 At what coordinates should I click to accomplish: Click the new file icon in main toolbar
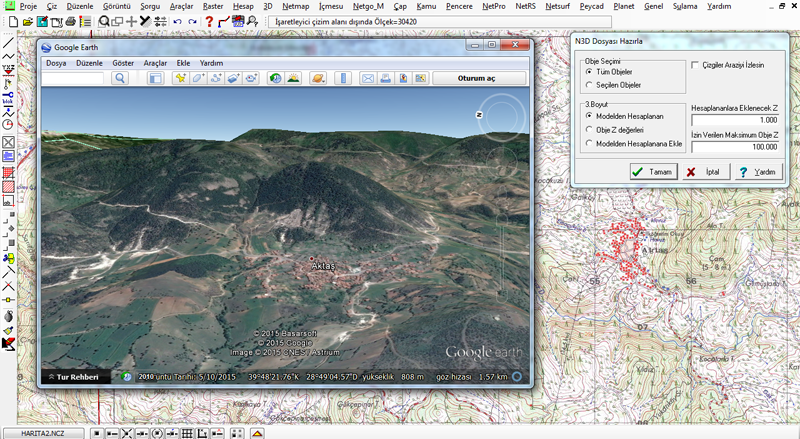click(x=13, y=21)
